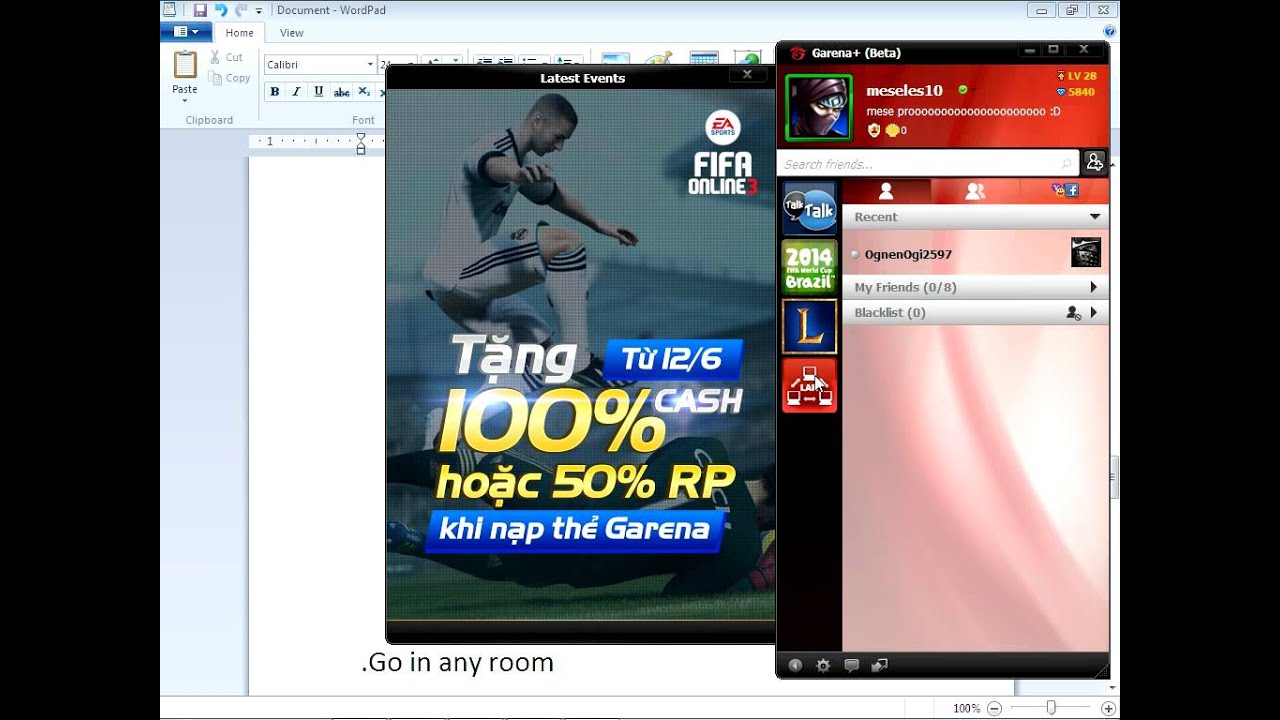Open the Garena Talk Talk sidebar icon
1280x720 pixels.
[x=809, y=209]
